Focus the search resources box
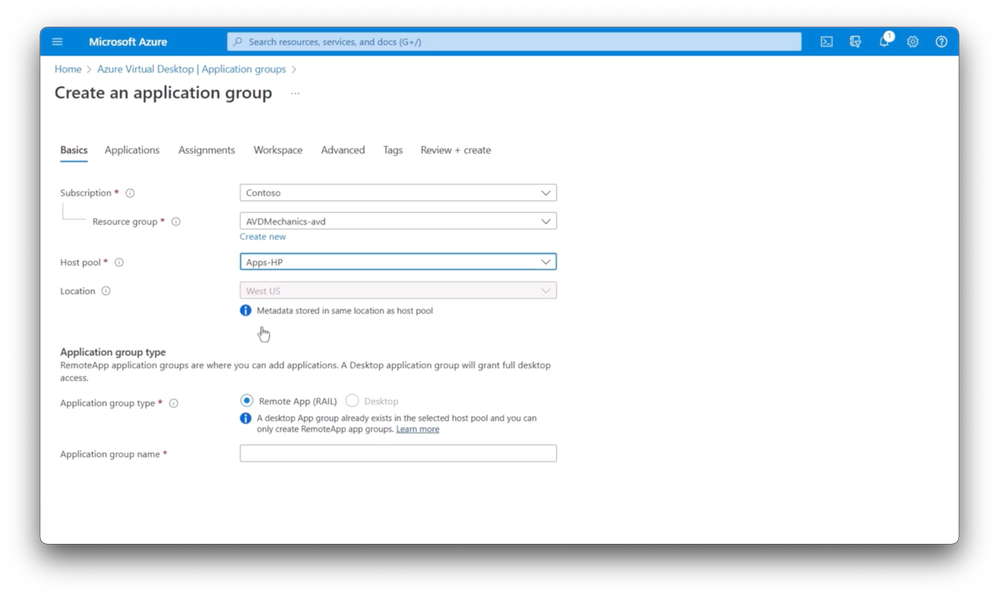The height and width of the screenshot is (597, 999). tap(514, 41)
